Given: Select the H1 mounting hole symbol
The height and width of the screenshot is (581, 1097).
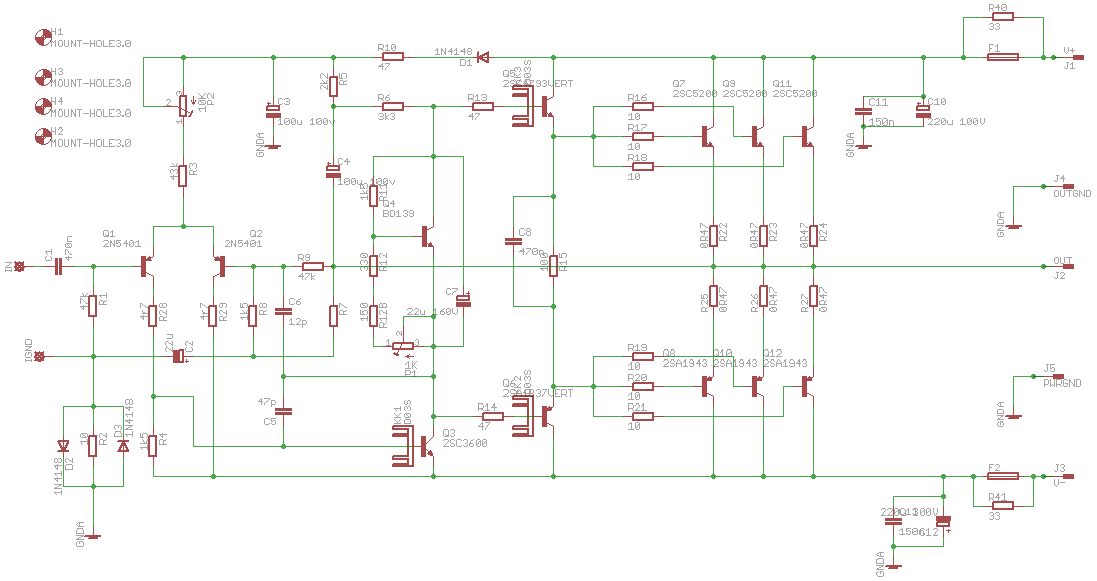Looking at the screenshot, I should 43,37.
